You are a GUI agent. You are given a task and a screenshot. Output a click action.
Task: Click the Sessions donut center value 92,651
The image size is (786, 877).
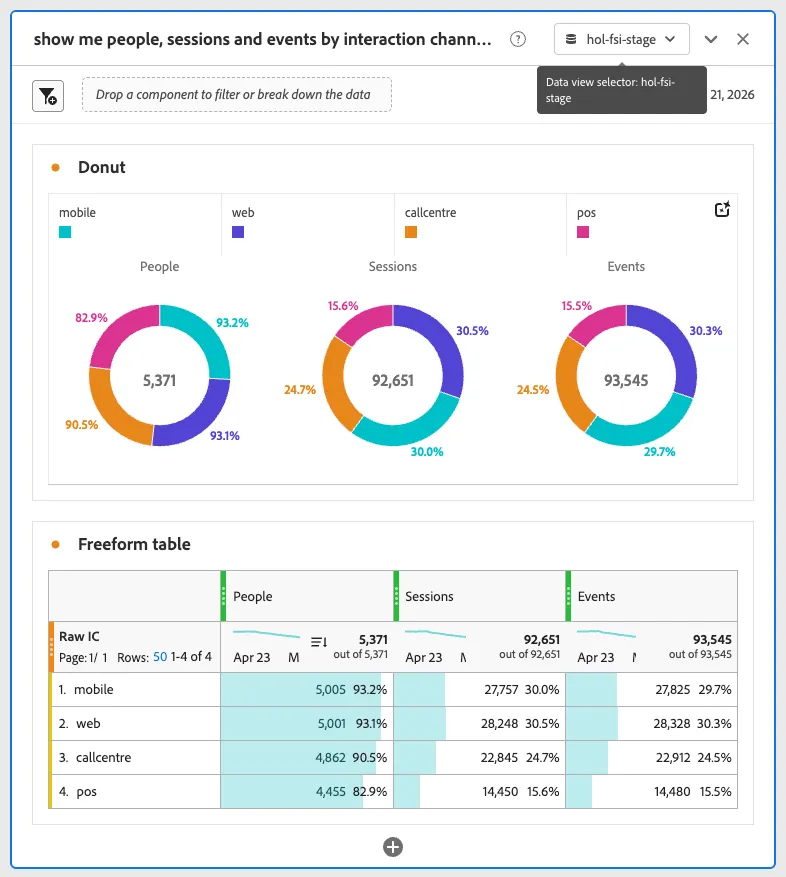(x=393, y=381)
